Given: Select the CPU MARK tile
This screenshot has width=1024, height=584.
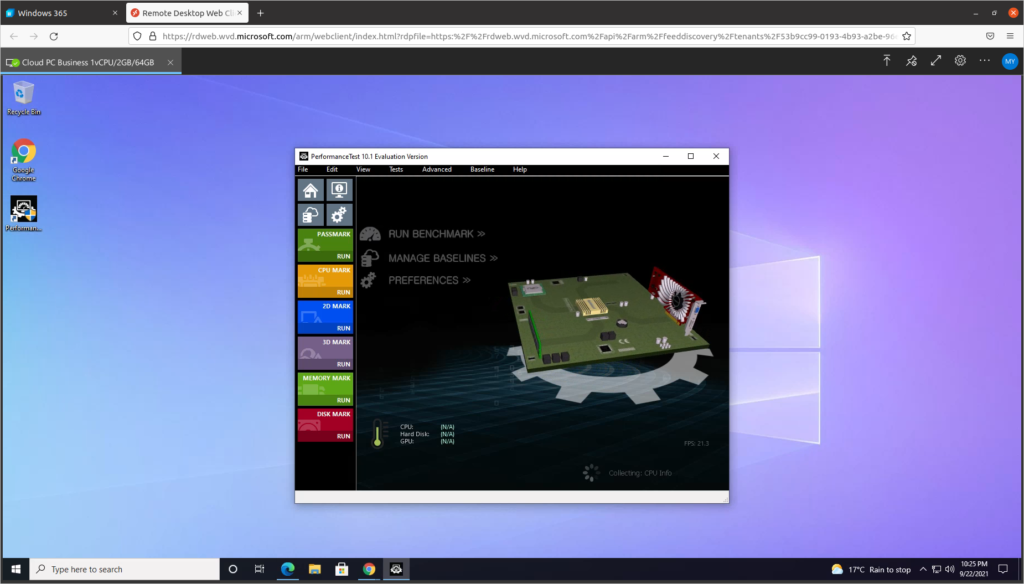Looking at the screenshot, I should 325,281.
